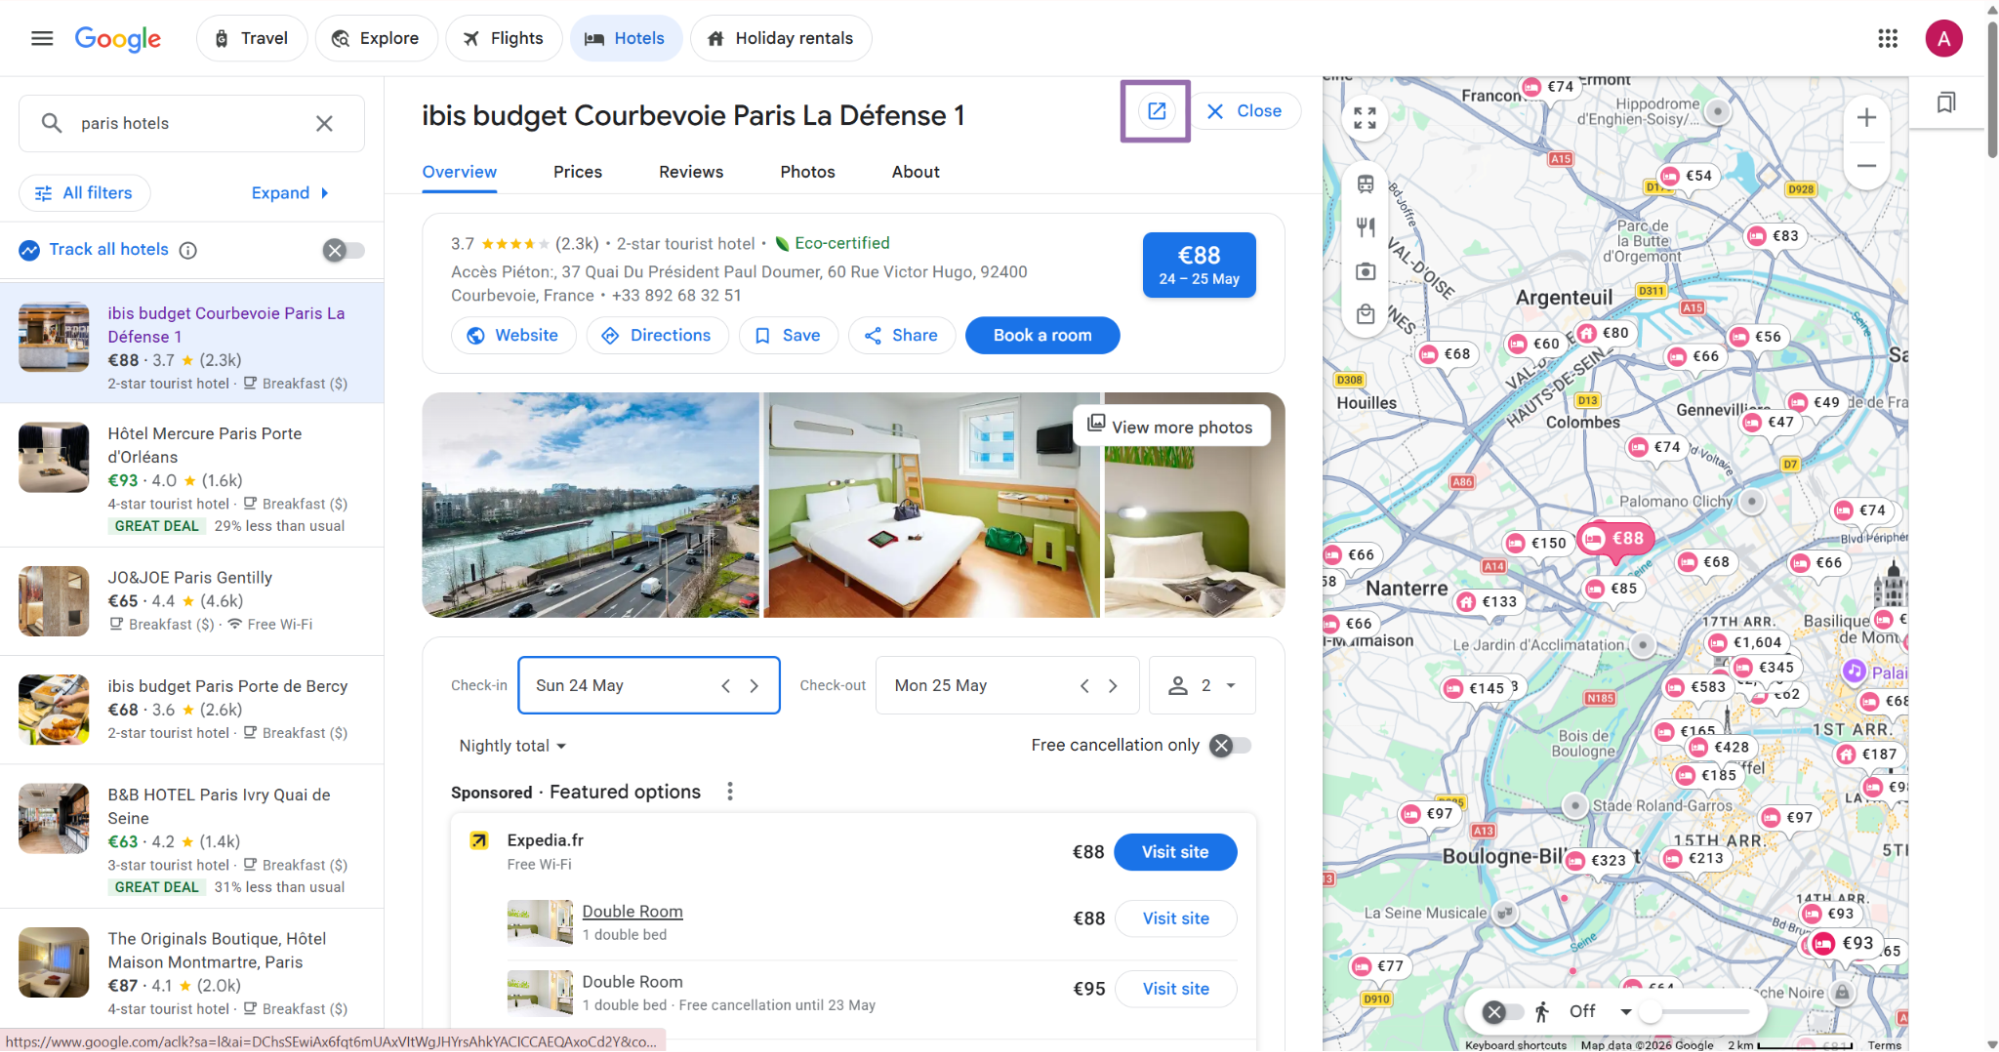Image resolution: width=1999 pixels, height=1052 pixels.
Task: Save this hotel
Action: point(788,336)
